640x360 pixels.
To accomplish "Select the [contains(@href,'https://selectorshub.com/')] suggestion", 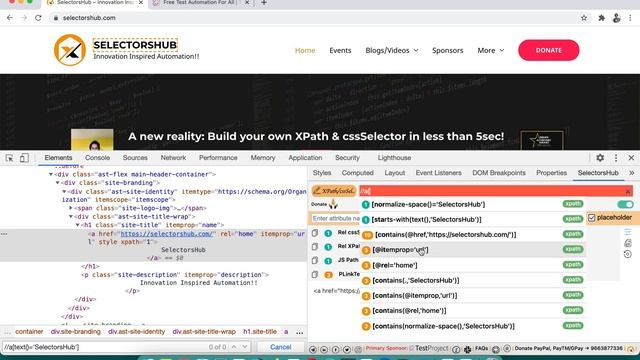I will click(x=473, y=235).
